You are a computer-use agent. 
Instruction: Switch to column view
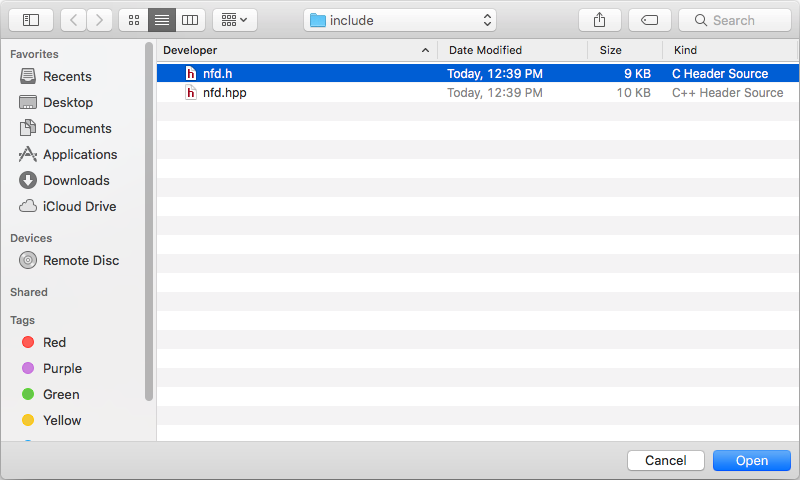189,20
